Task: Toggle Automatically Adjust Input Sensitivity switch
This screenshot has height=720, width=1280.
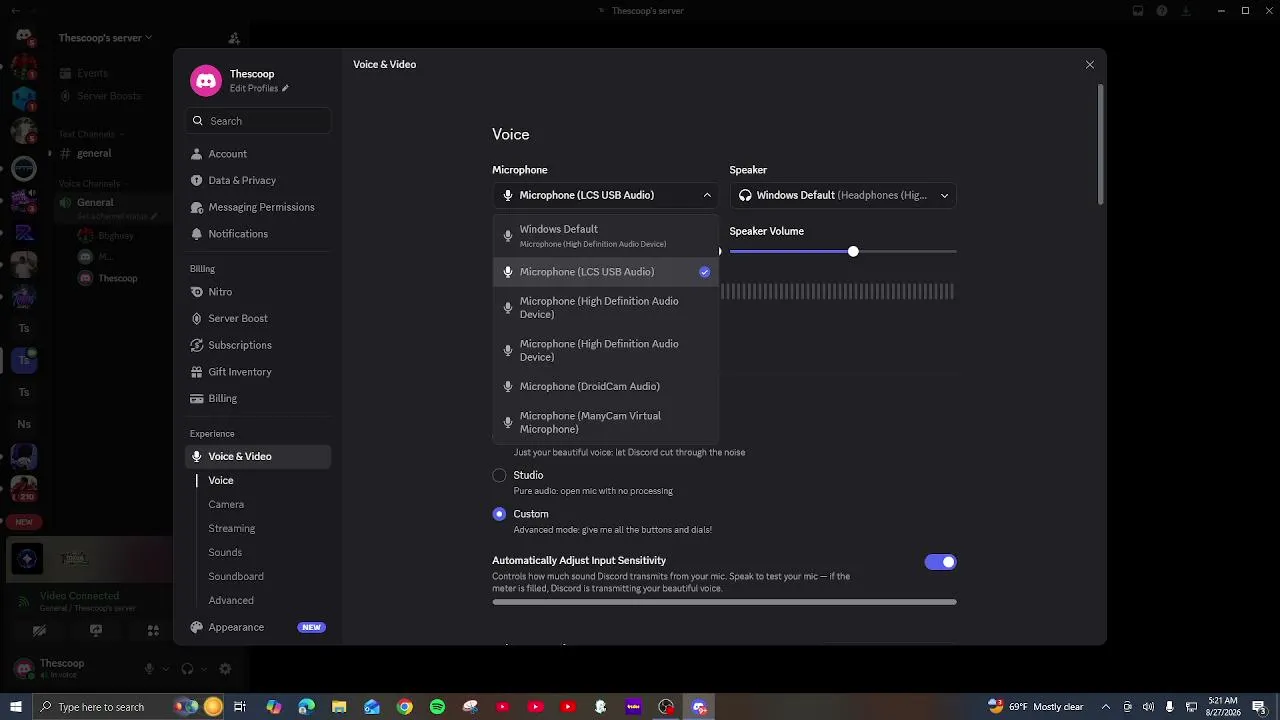Action: pyautogui.click(x=940, y=562)
